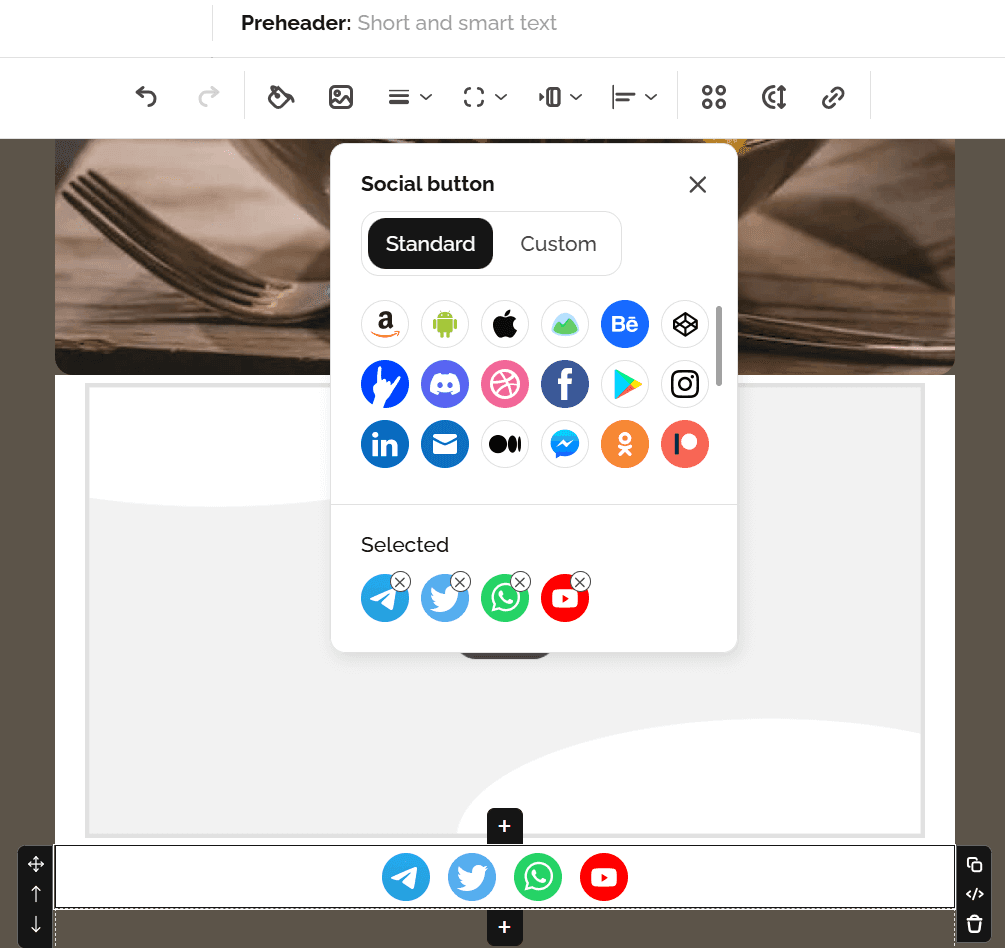This screenshot has height=948, width=1005.
Task: Undo the last action
Action: pyautogui.click(x=146, y=97)
